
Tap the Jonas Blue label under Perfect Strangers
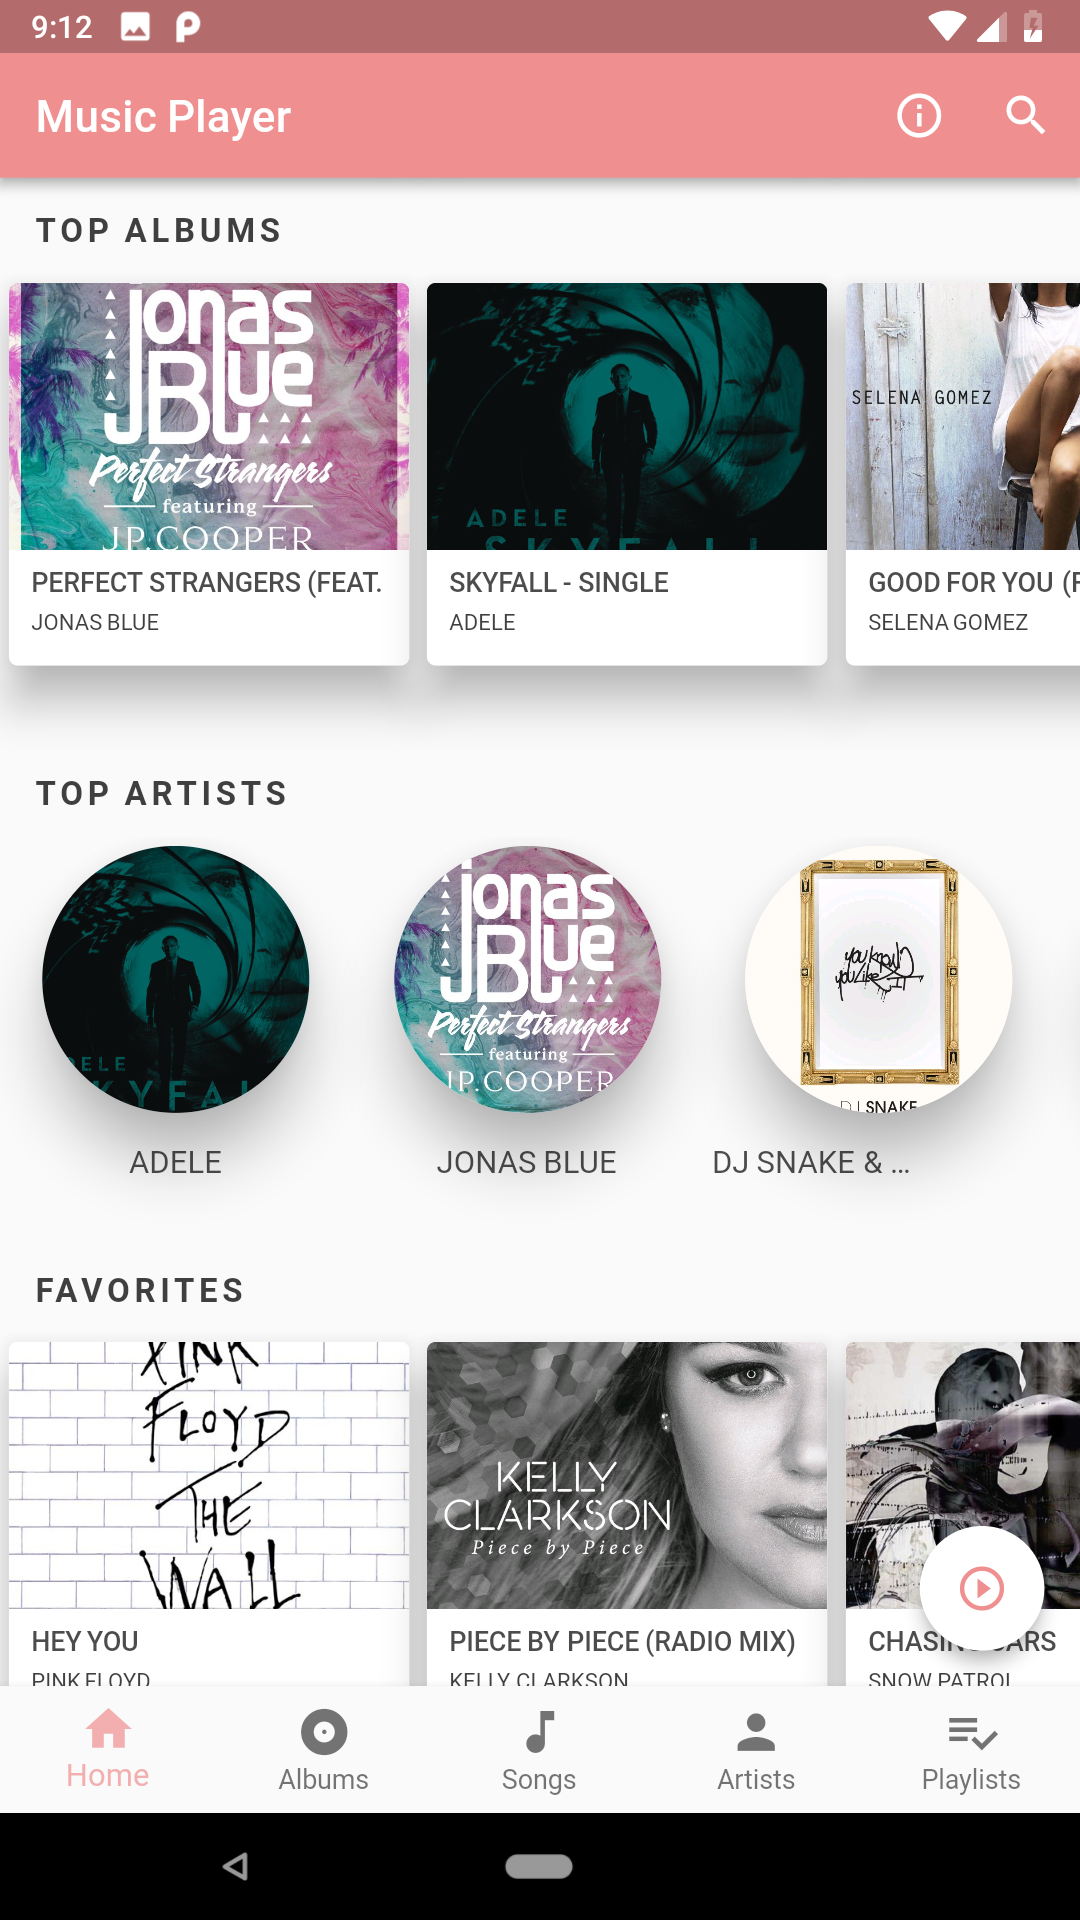pyautogui.click(x=95, y=622)
